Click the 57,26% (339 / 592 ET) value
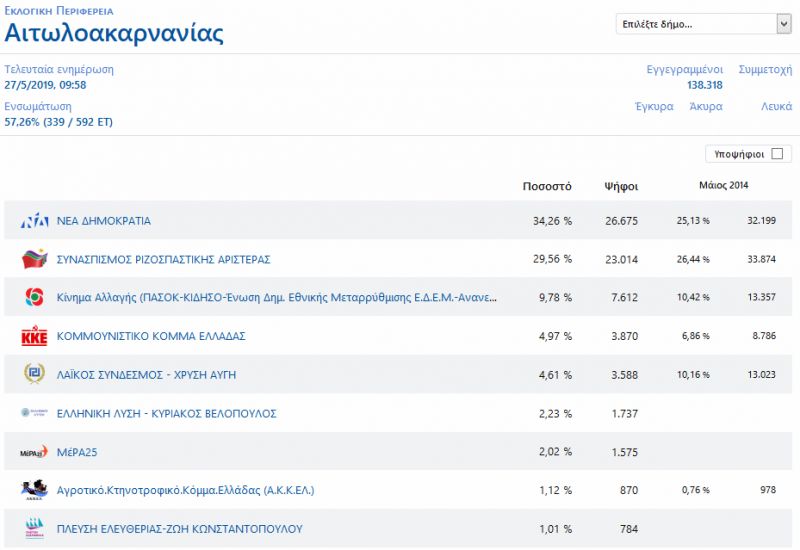 [x=58, y=122]
